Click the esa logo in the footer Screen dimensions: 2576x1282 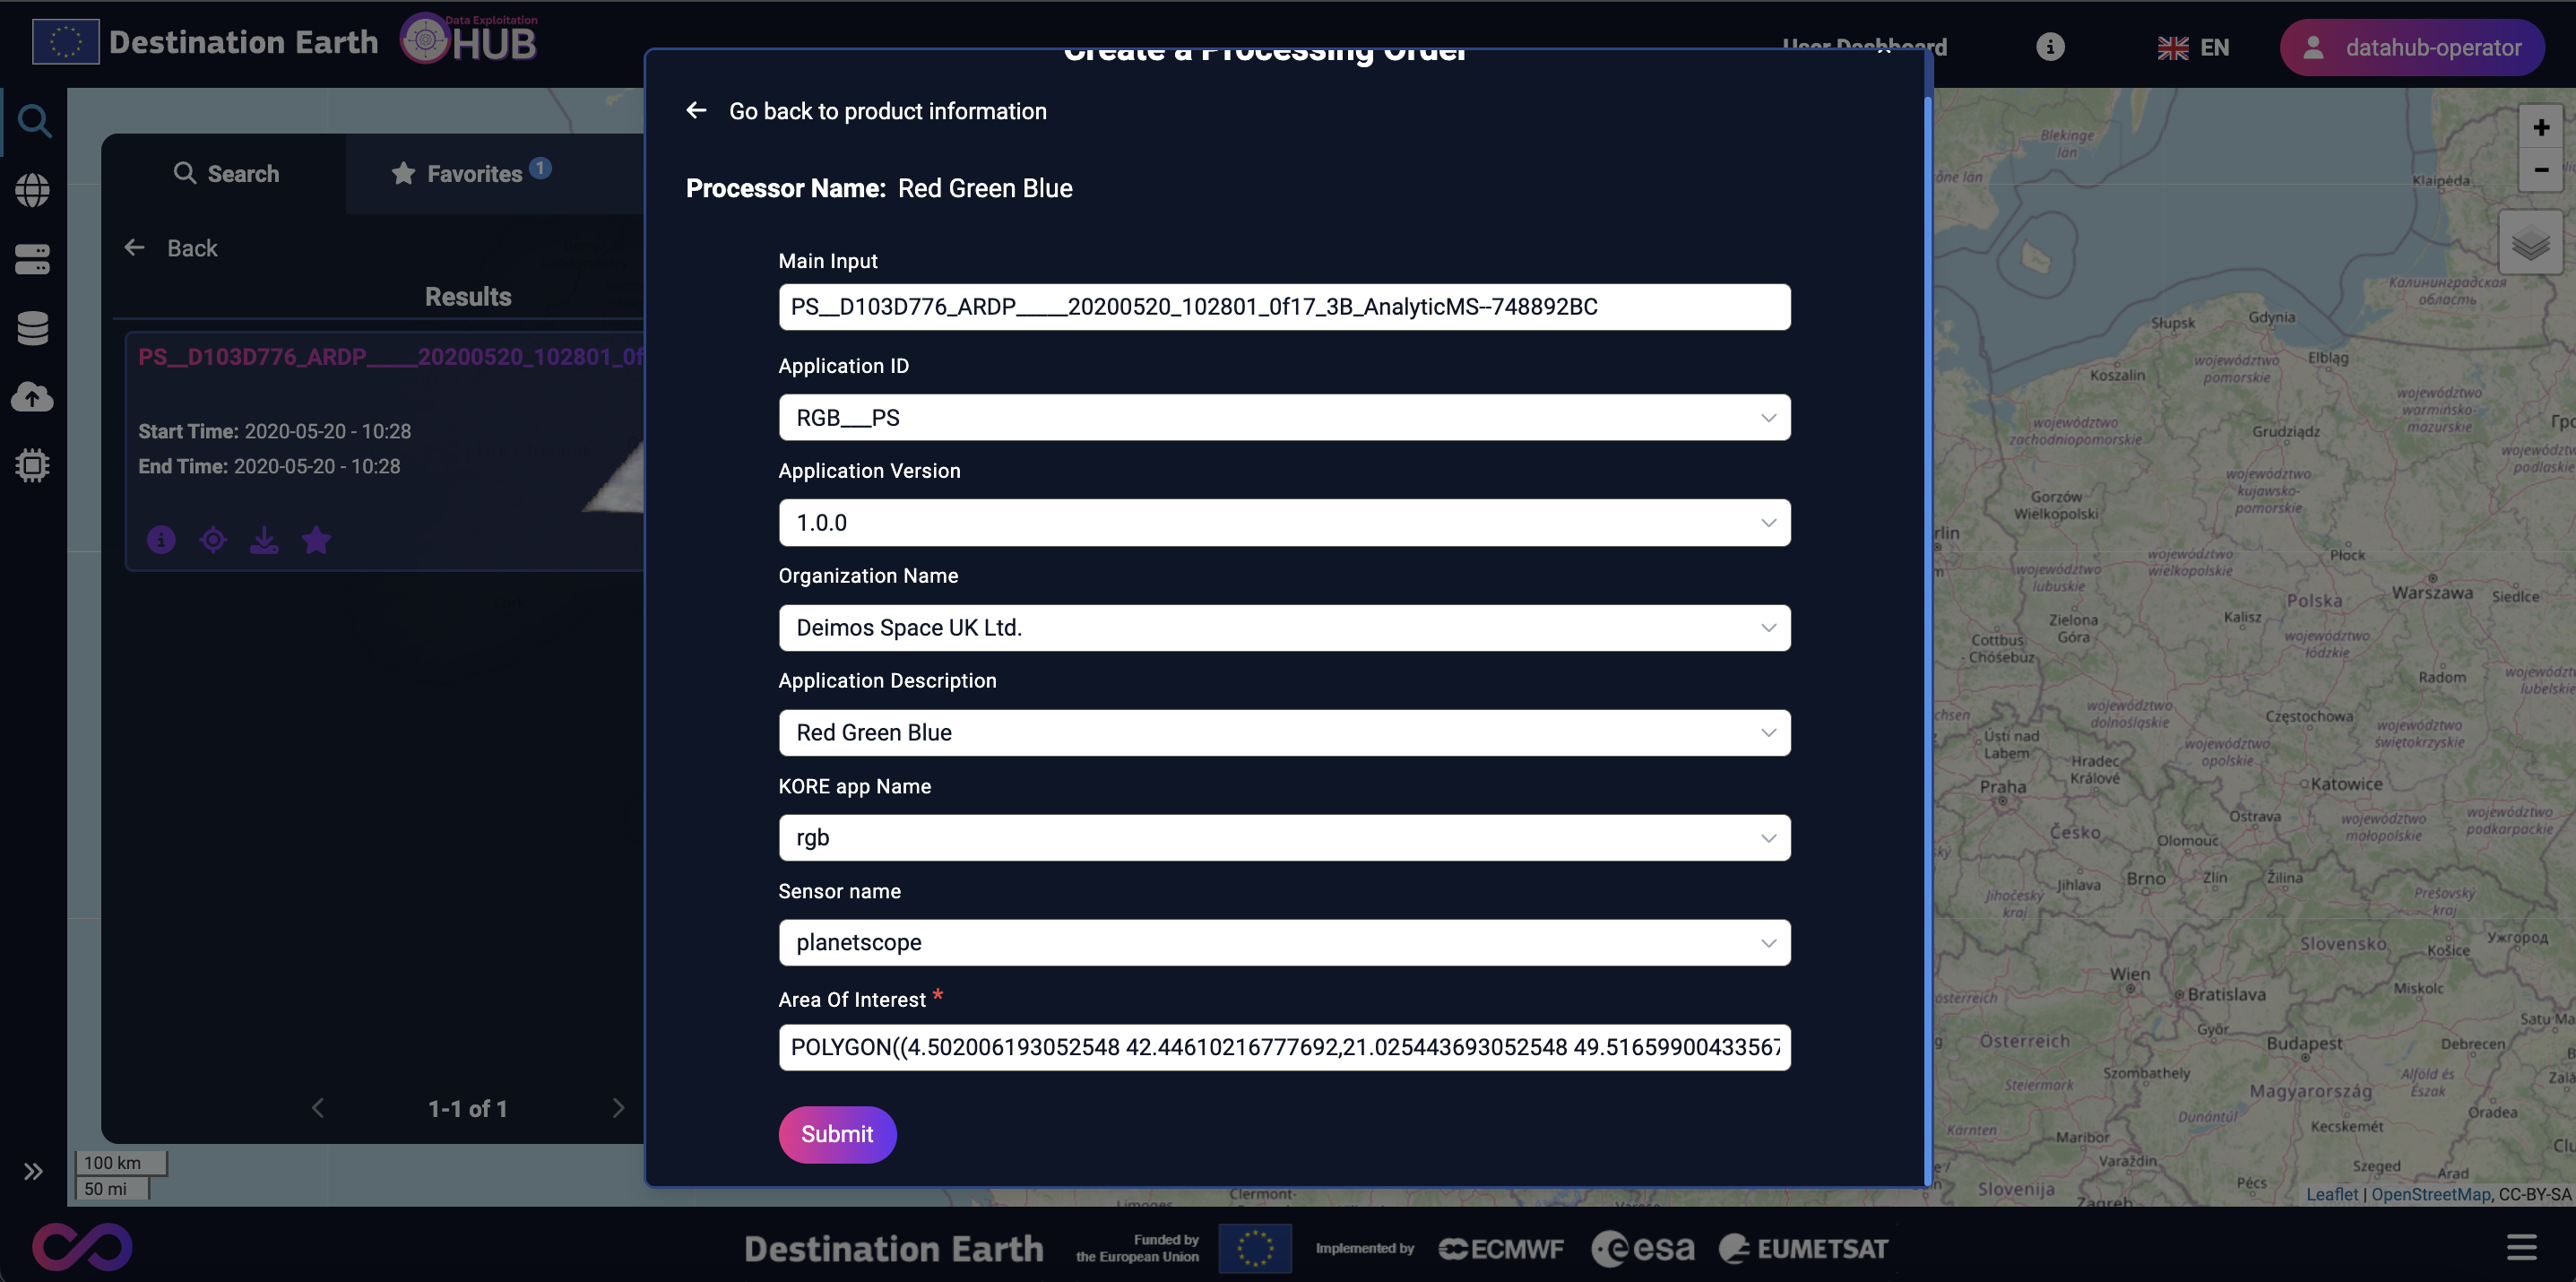[x=1642, y=1248]
